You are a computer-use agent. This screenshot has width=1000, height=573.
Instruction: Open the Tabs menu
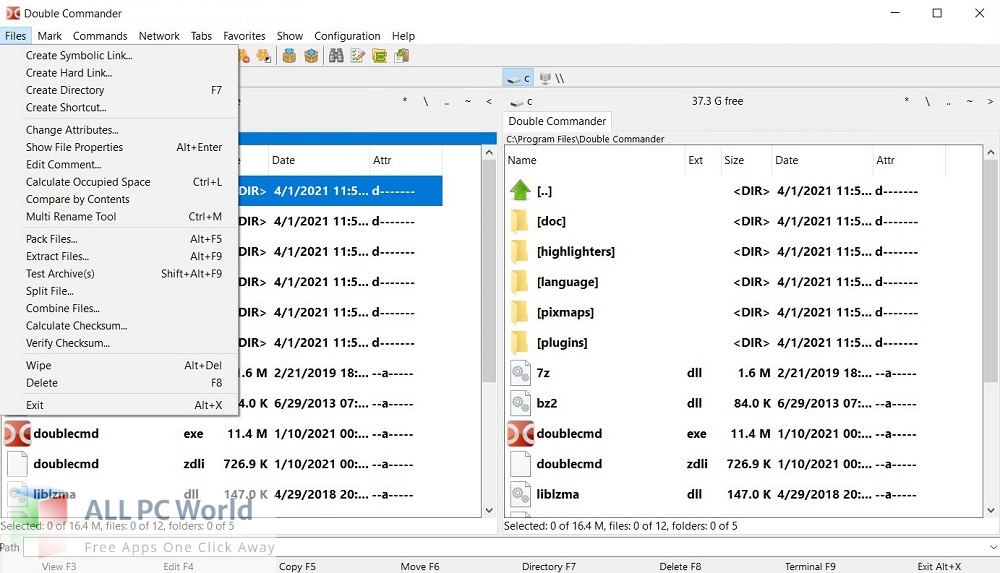[201, 36]
